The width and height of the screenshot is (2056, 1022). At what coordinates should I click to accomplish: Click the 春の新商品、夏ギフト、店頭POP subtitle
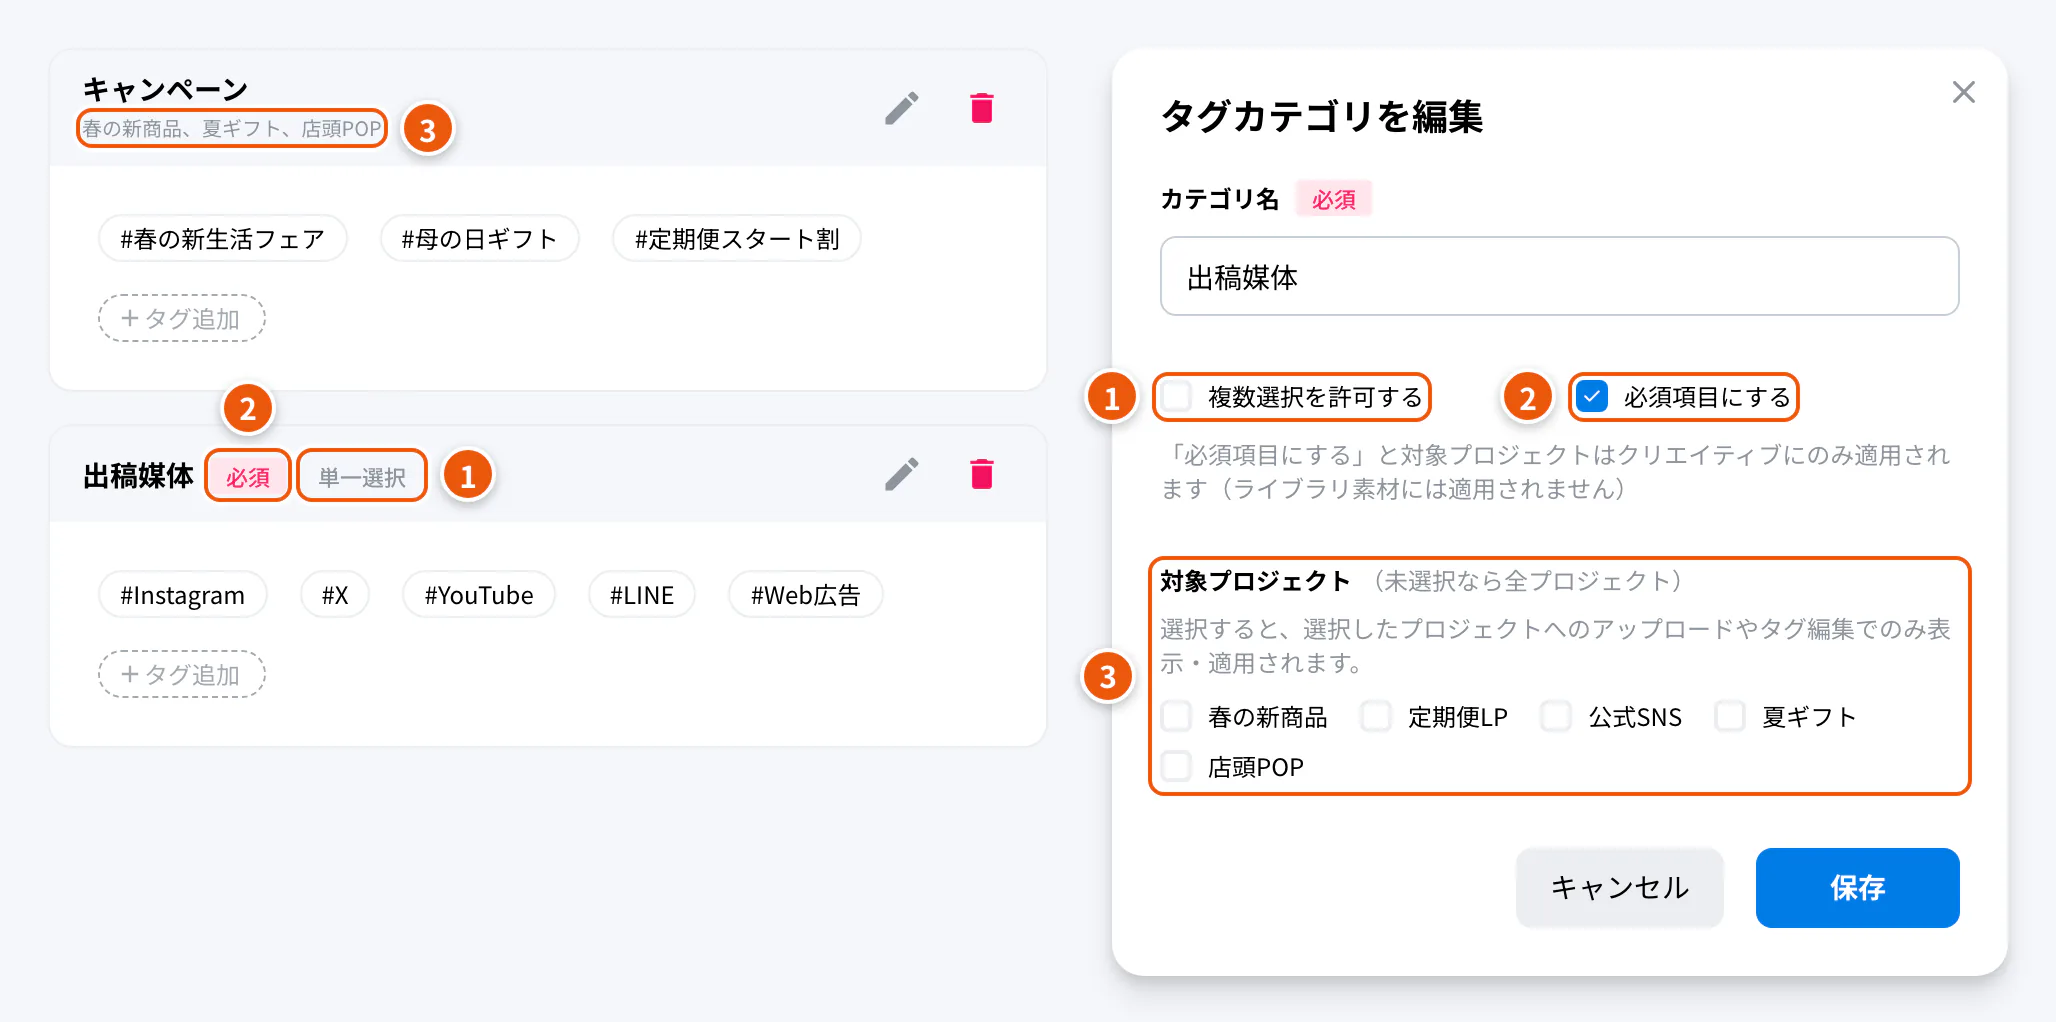pyautogui.click(x=232, y=129)
